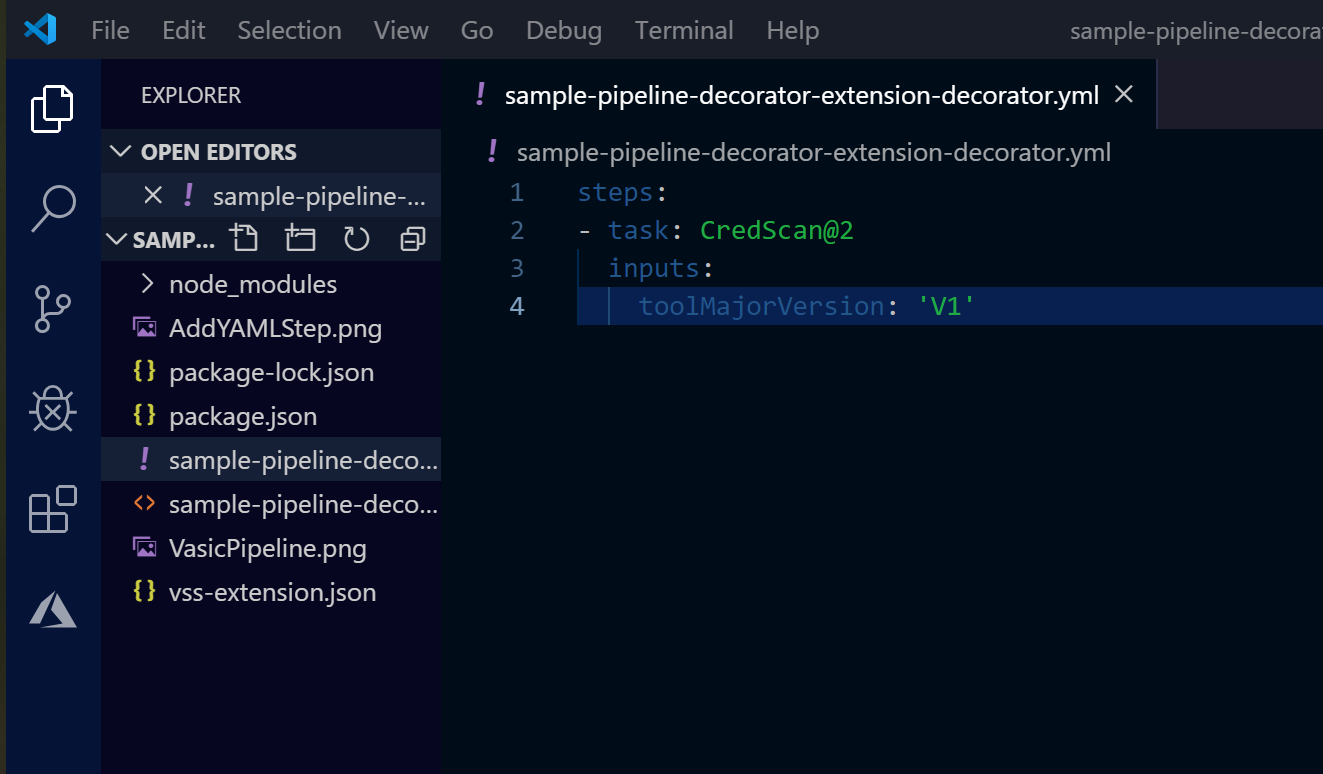This screenshot has width=1323, height=774.
Task: Click line 4 toolMajorVersion in editor
Action: [761, 306]
